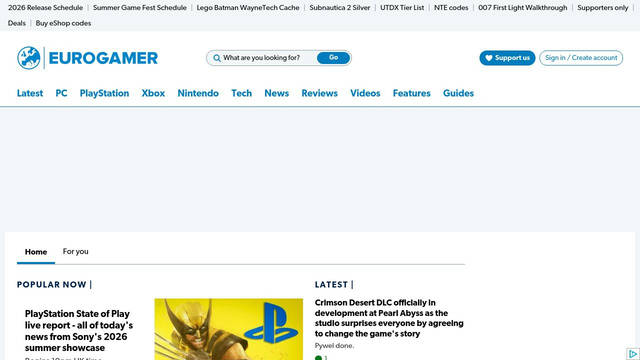Open the Deals link

pos(17,23)
